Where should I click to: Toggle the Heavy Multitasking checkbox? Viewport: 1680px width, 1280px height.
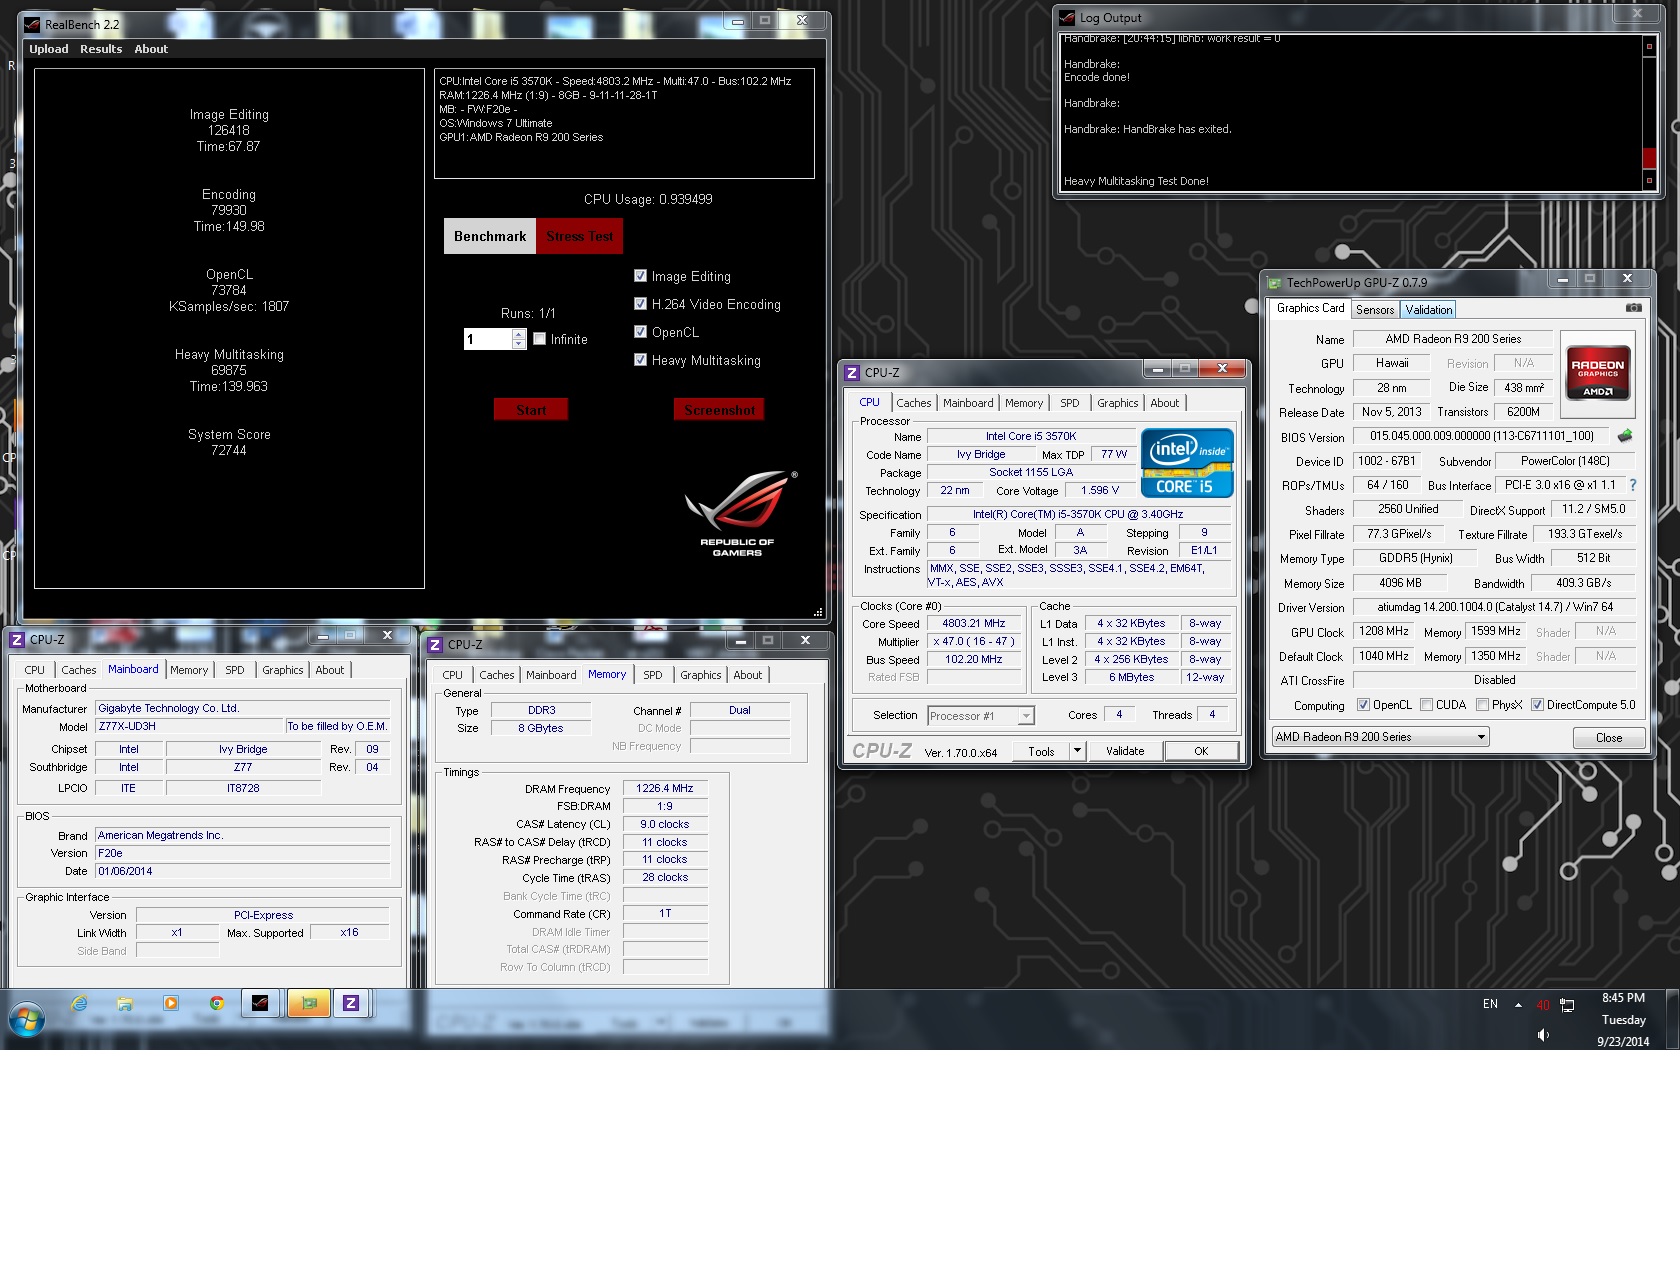click(640, 359)
